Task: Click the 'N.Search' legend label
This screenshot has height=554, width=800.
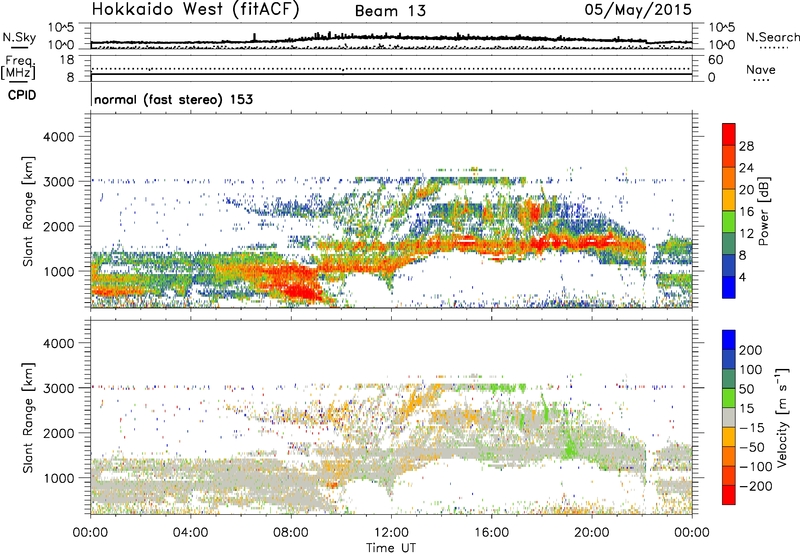Action: (x=772, y=37)
